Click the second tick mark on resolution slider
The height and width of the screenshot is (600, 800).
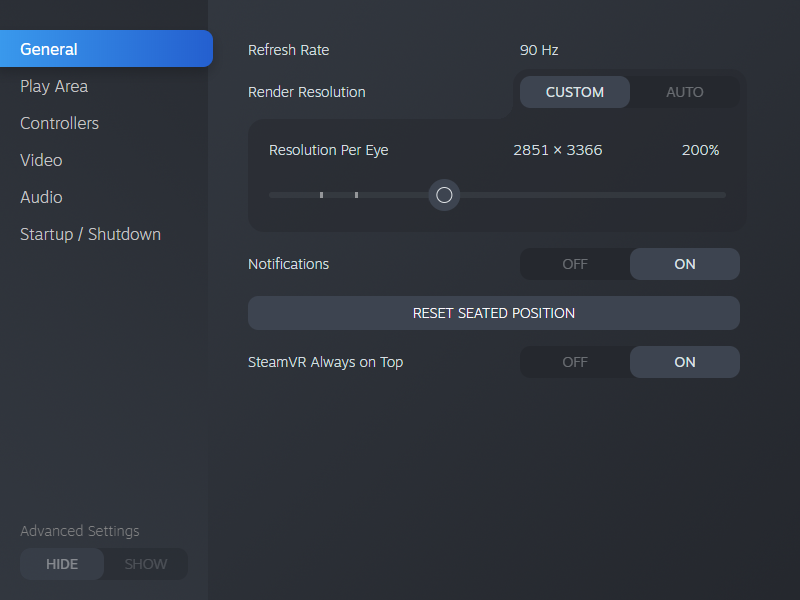[x=356, y=195]
